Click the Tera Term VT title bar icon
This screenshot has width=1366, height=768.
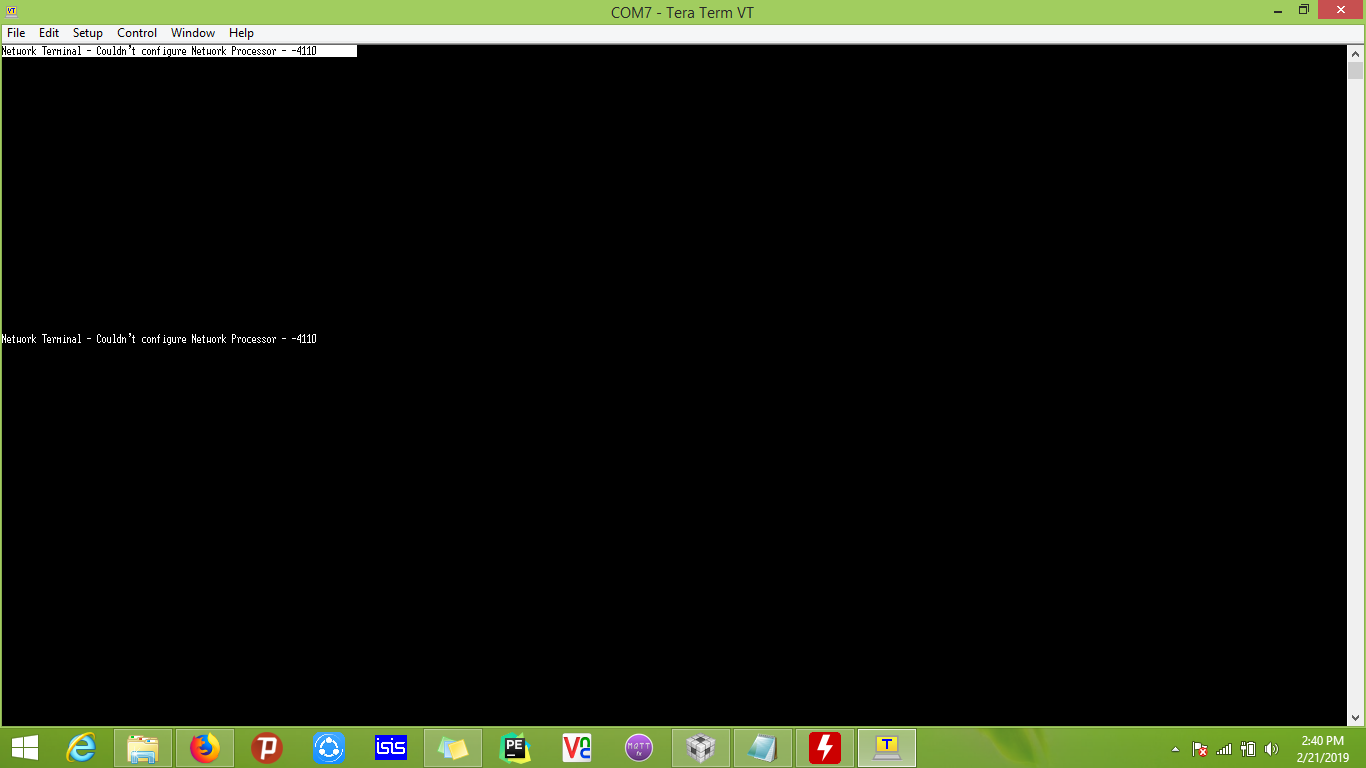point(12,11)
